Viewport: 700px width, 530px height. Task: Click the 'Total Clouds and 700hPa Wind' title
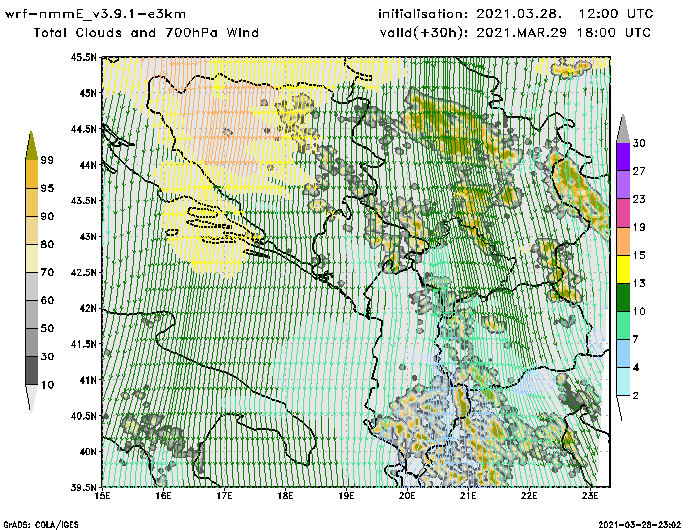(x=146, y=33)
